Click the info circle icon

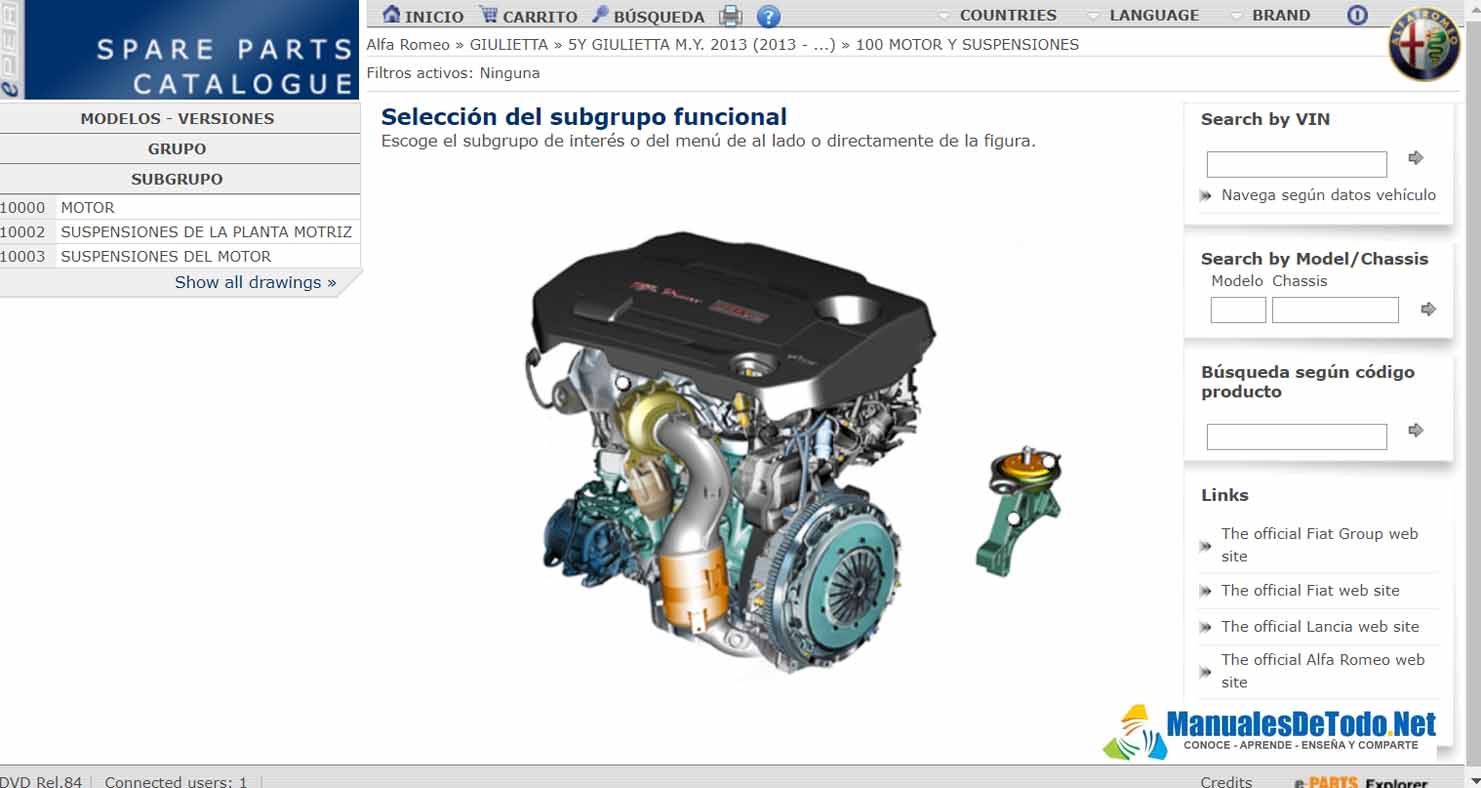1357,15
